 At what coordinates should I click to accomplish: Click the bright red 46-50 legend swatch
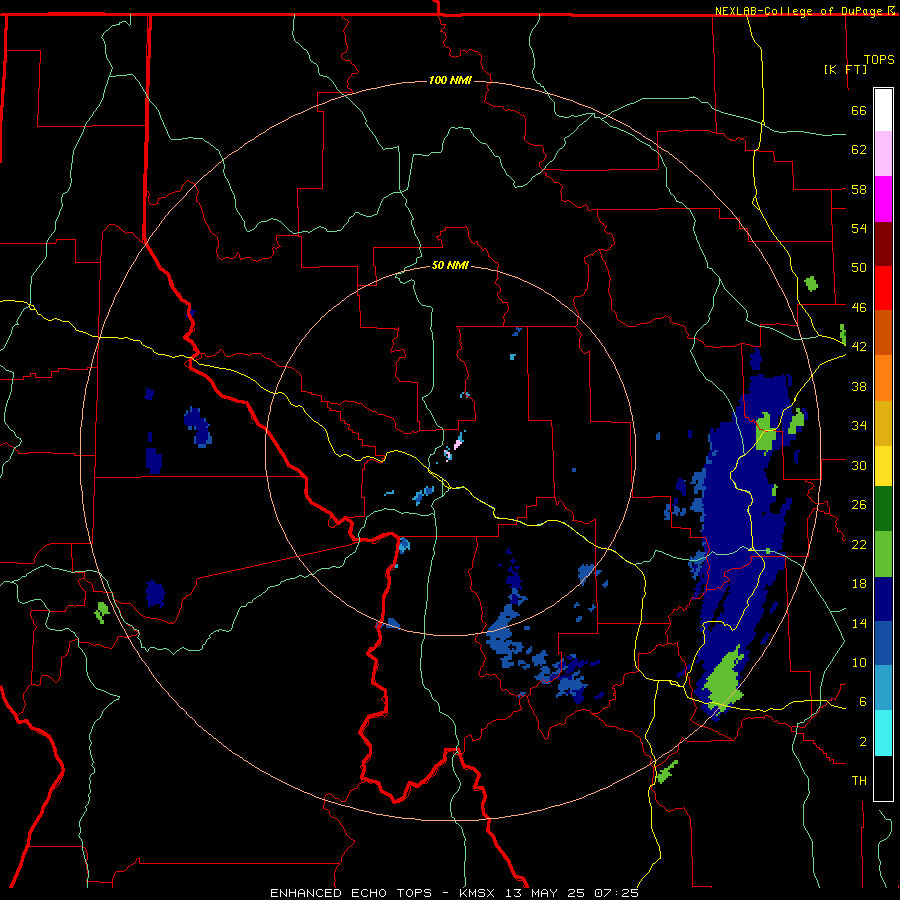(x=883, y=288)
